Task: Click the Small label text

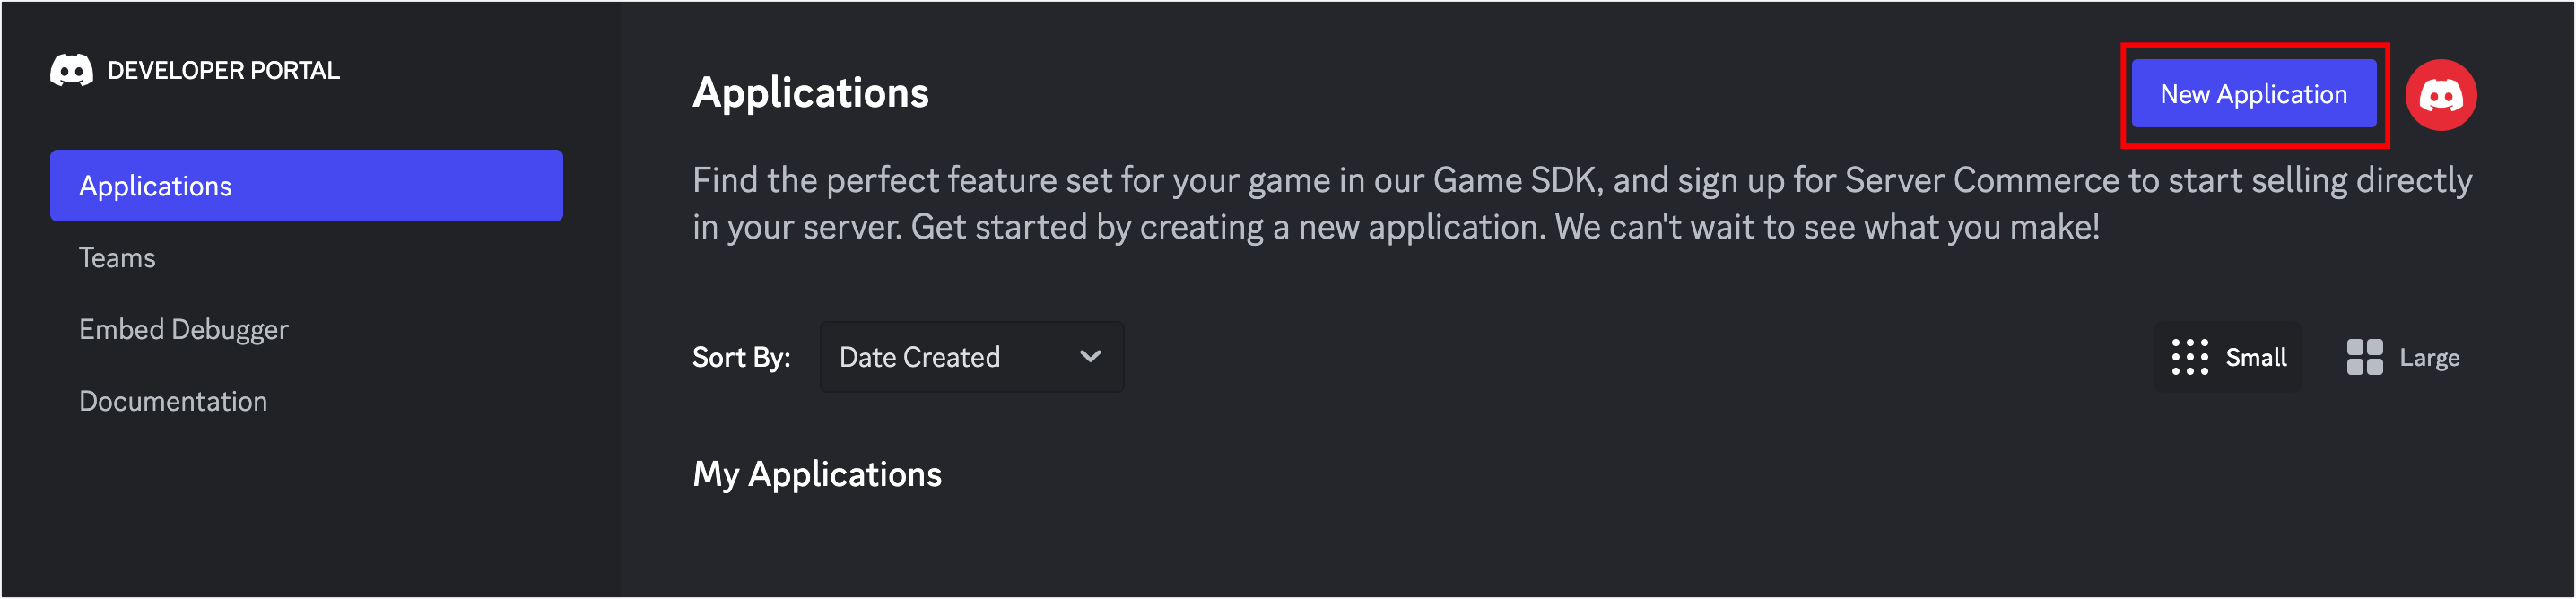Action: click(x=2255, y=357)
